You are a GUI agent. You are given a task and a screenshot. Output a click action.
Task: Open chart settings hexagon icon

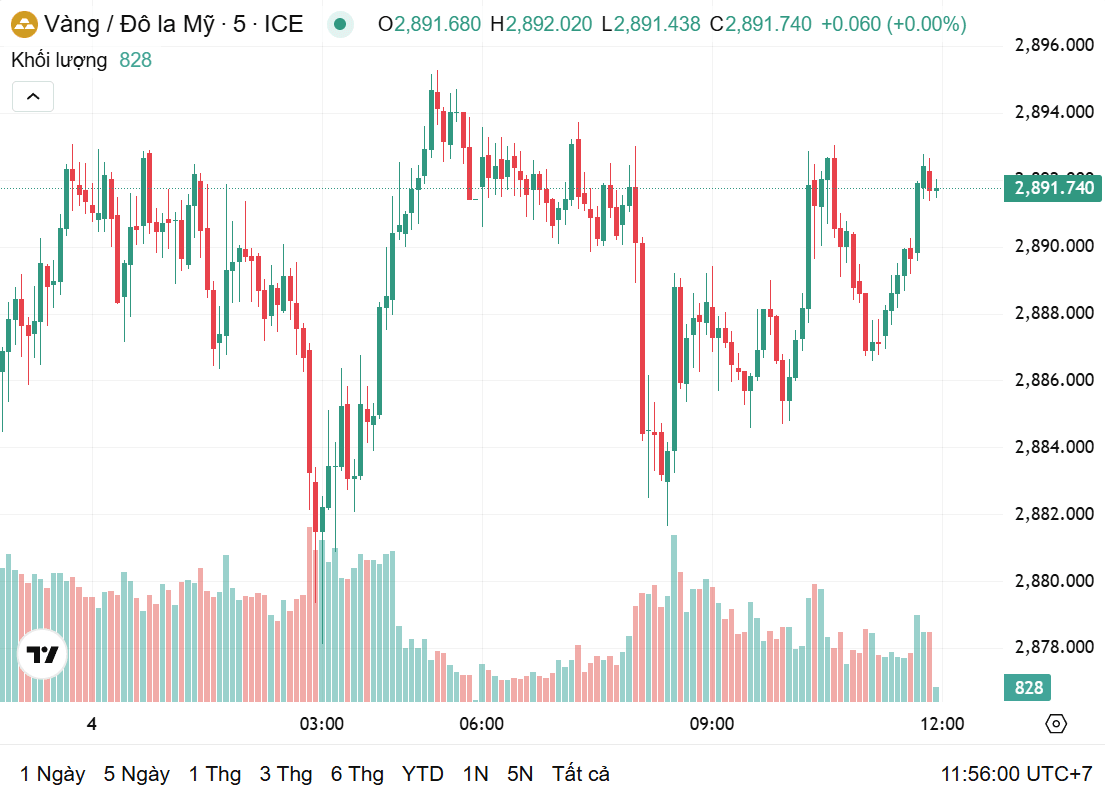point(1056,724)
